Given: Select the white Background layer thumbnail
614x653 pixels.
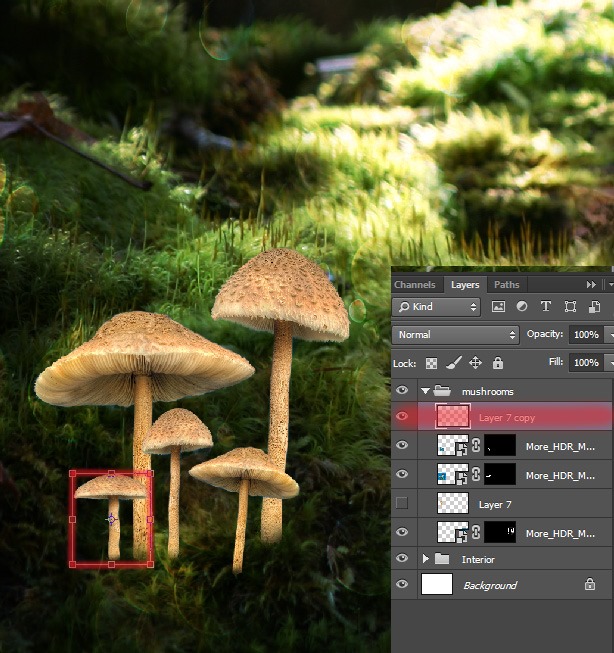Looking at the screenshot, I should point(437,584).
